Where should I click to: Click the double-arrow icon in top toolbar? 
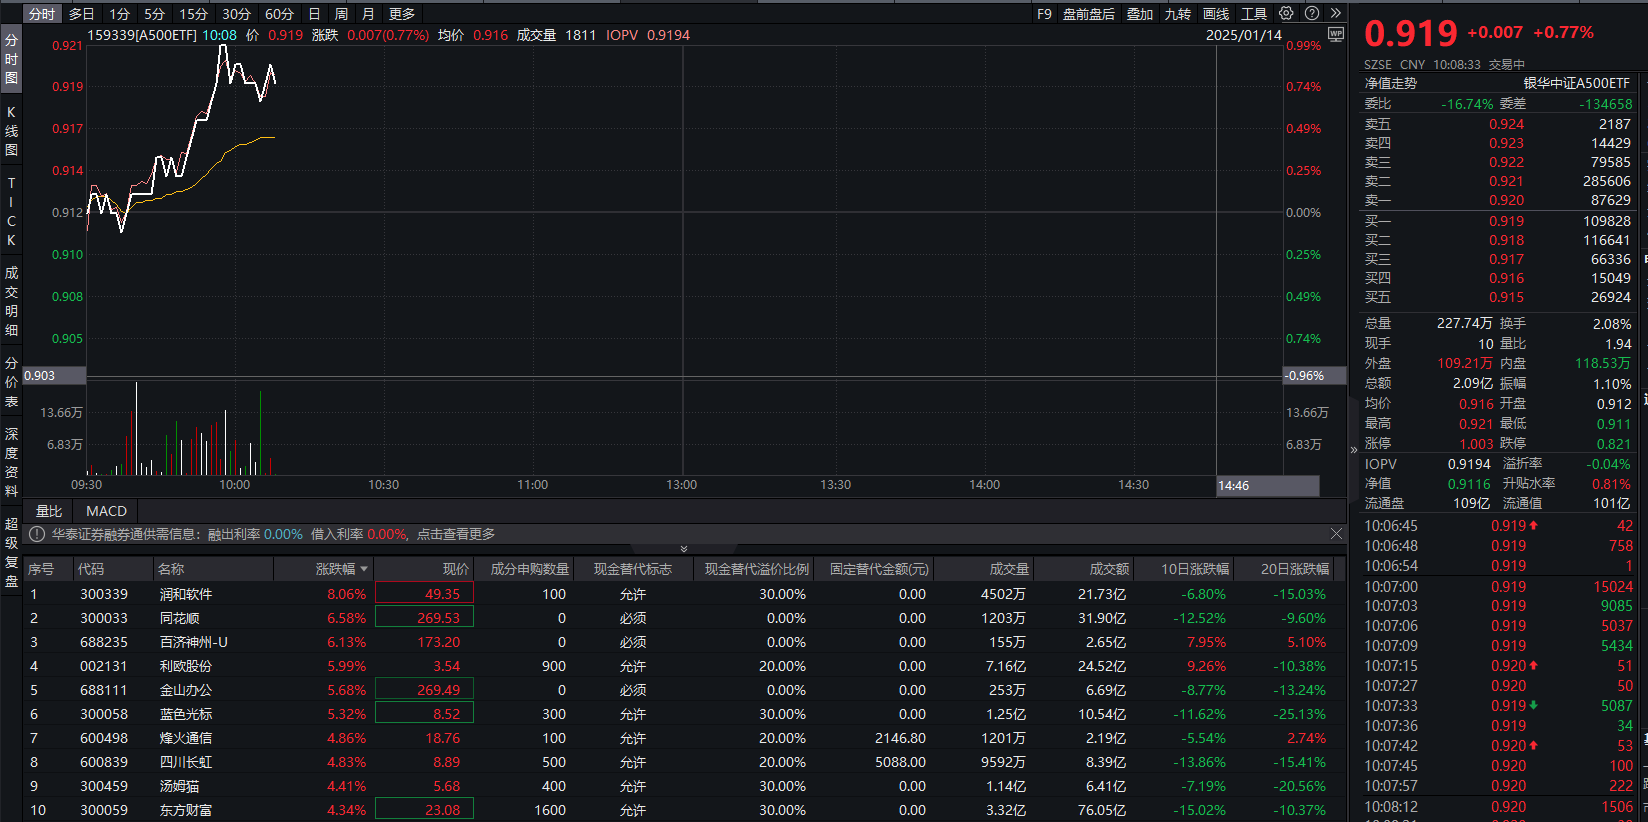(x=1336, y=14)
